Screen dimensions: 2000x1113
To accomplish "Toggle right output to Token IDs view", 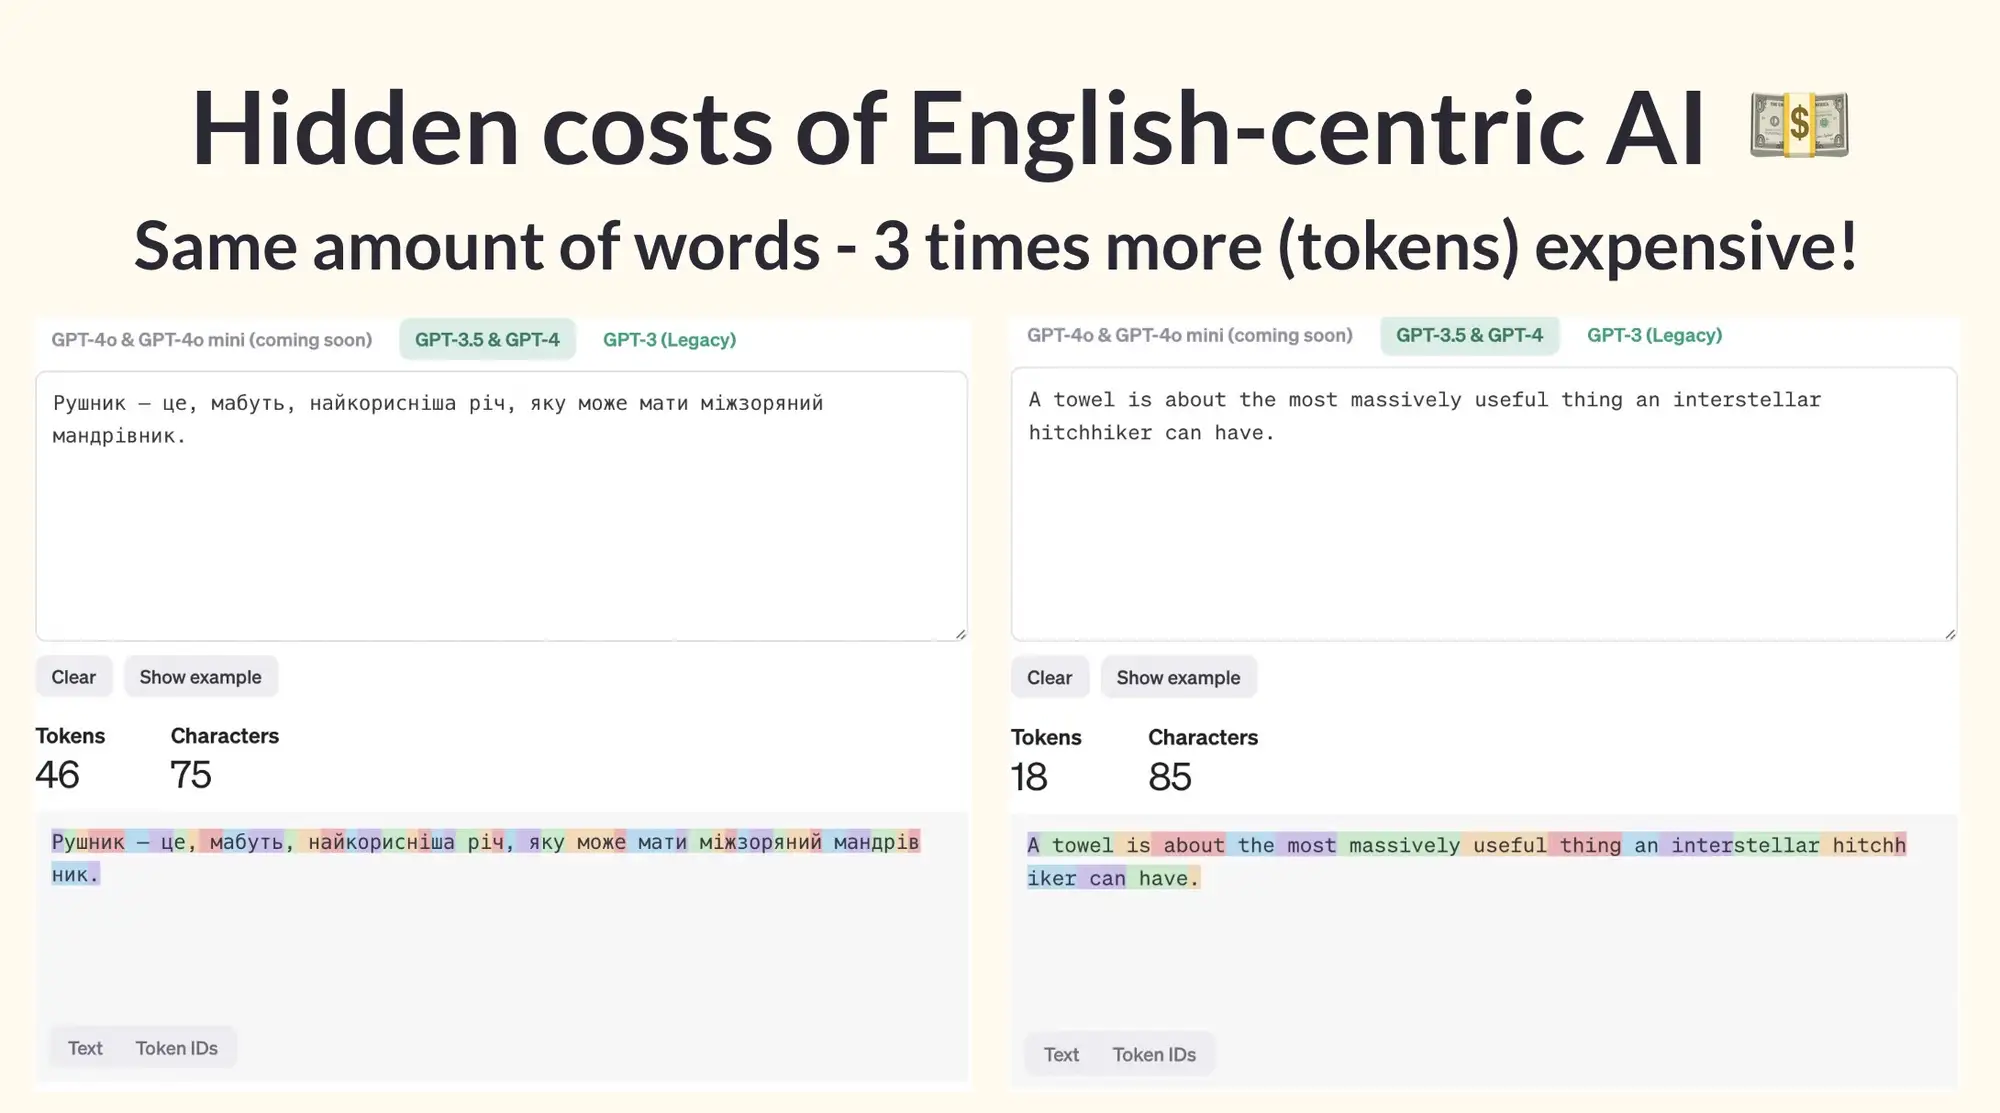I will [1154, 1055].
